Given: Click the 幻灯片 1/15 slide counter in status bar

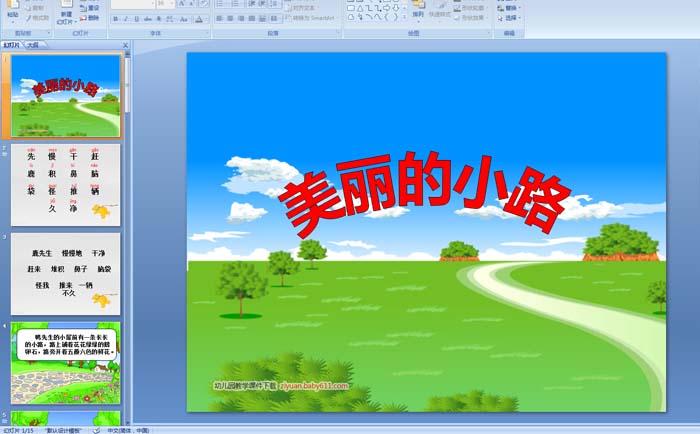Looking at the screenshot, I should pyautogui.click(x=19, y=430).
